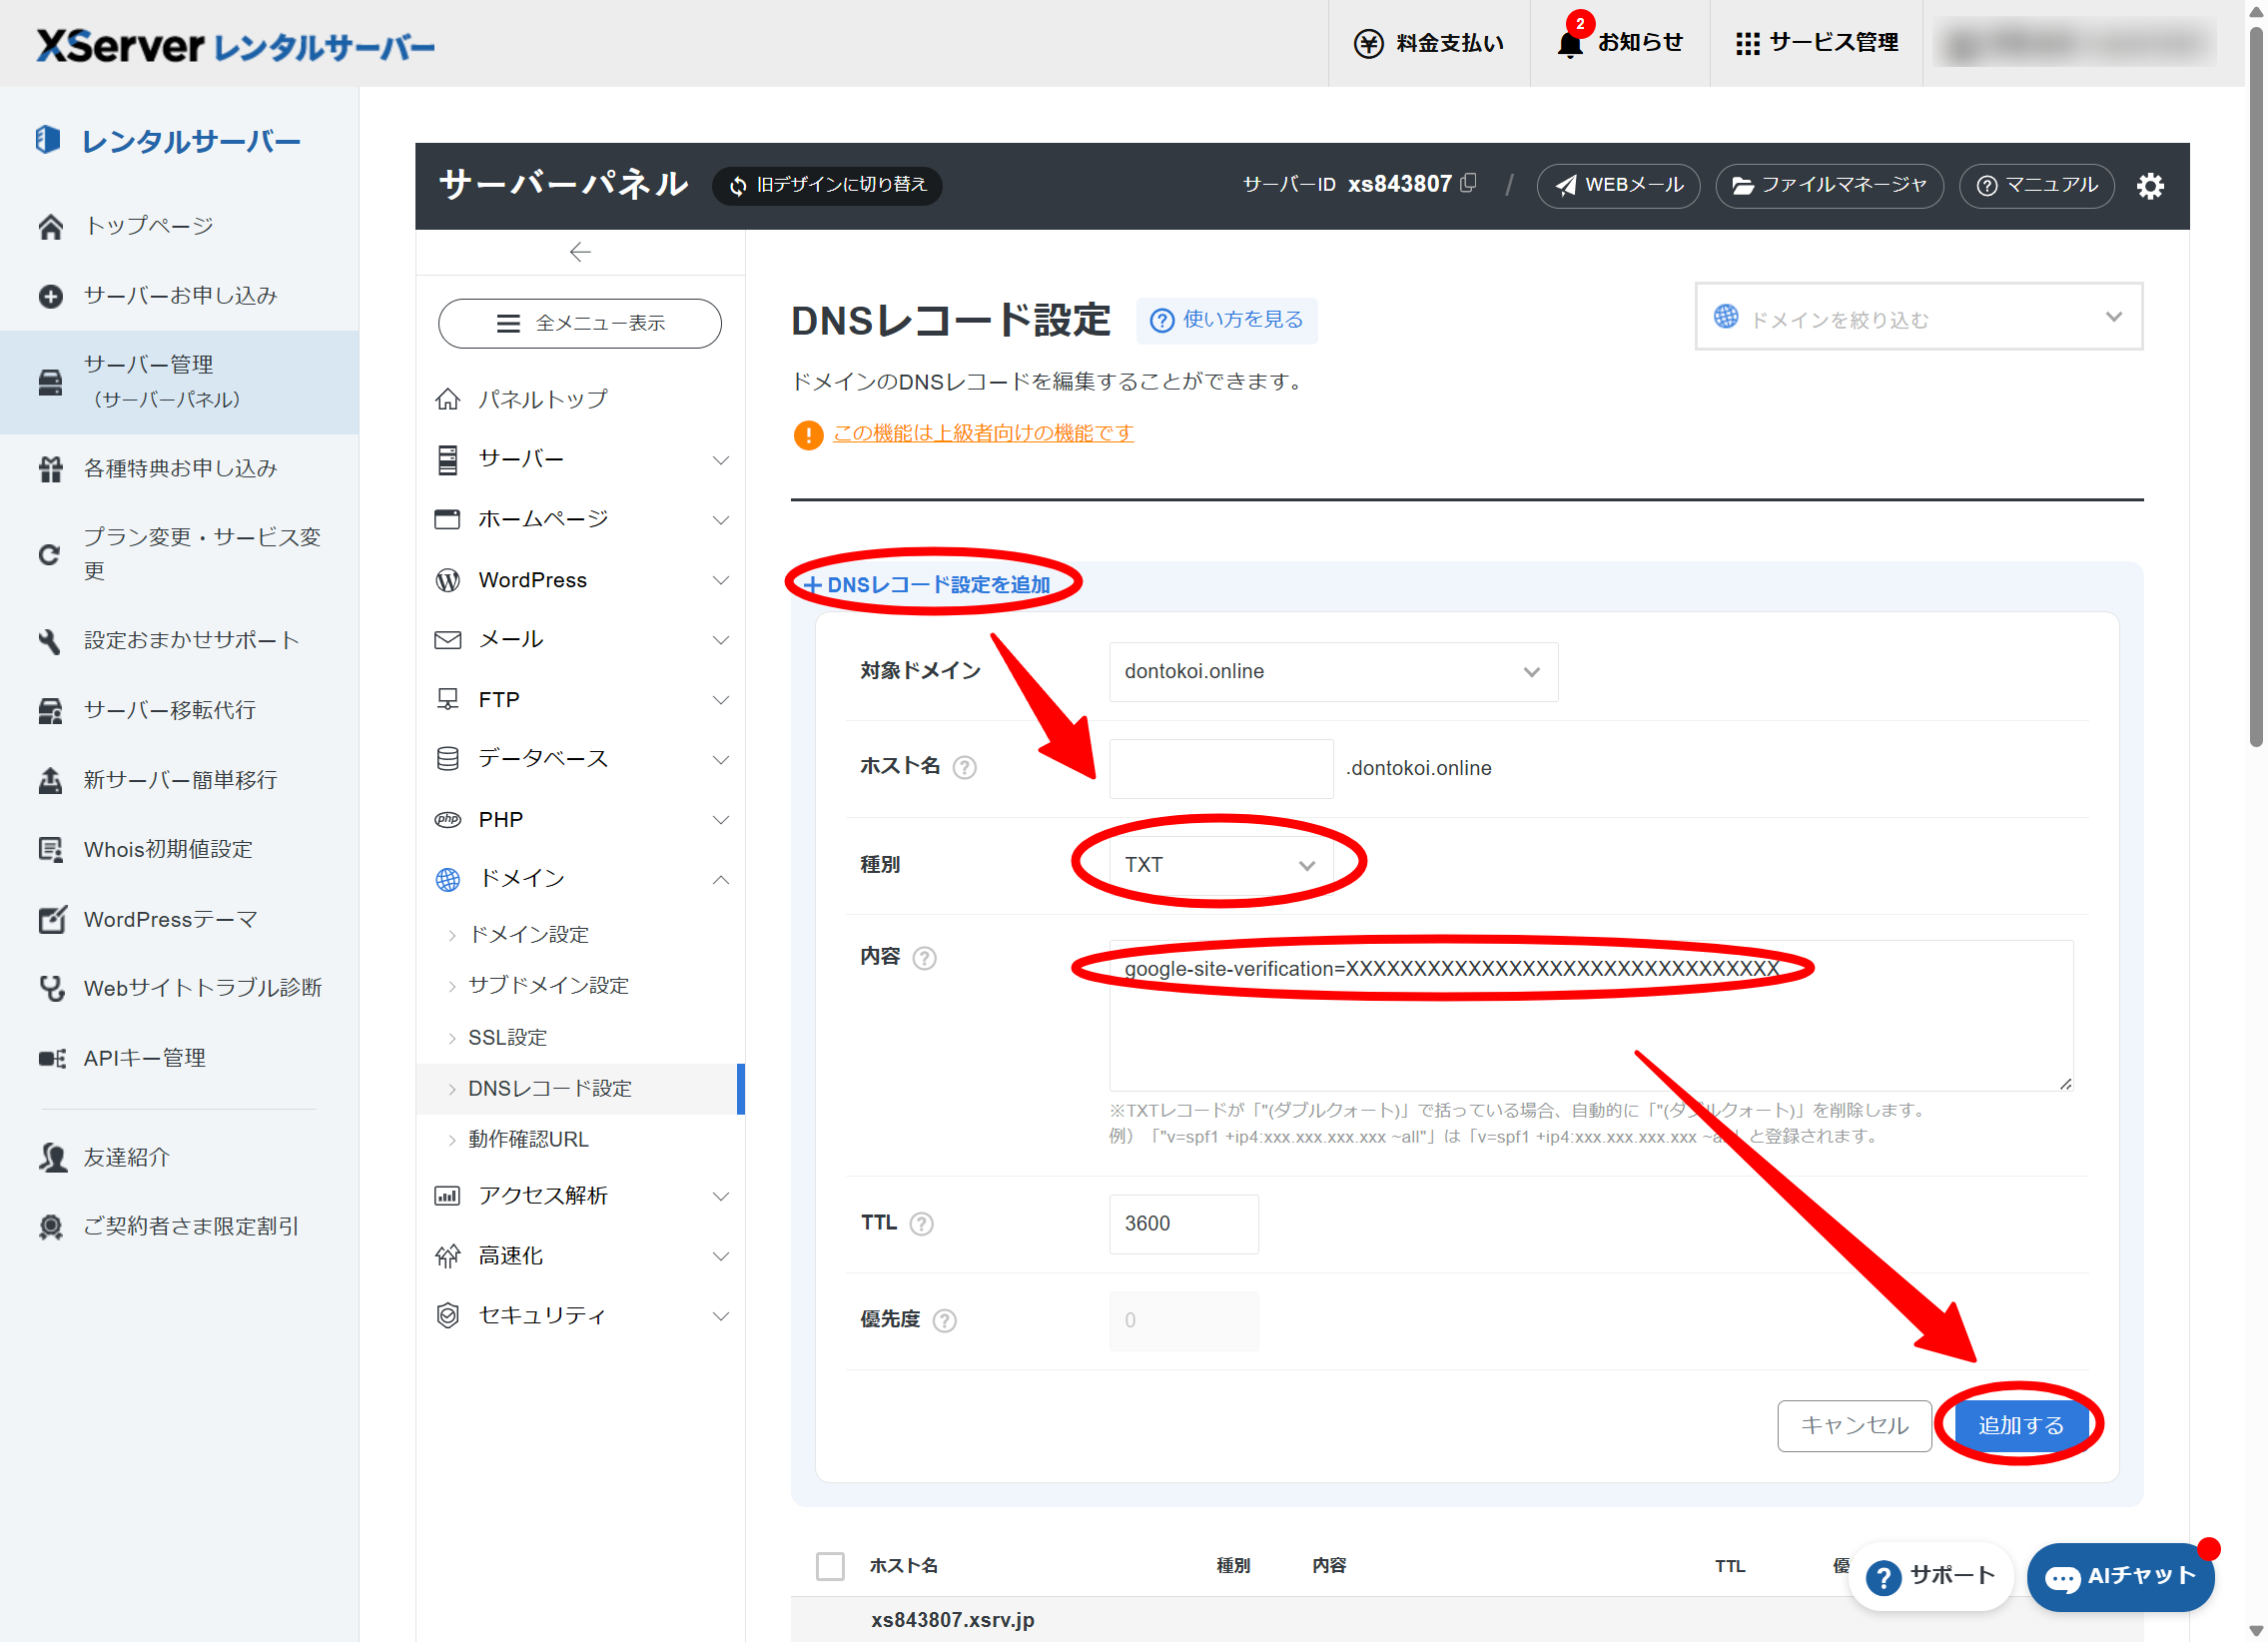
Task: Click the パネルトップ house icon
Action: click(x=447, y=399)
